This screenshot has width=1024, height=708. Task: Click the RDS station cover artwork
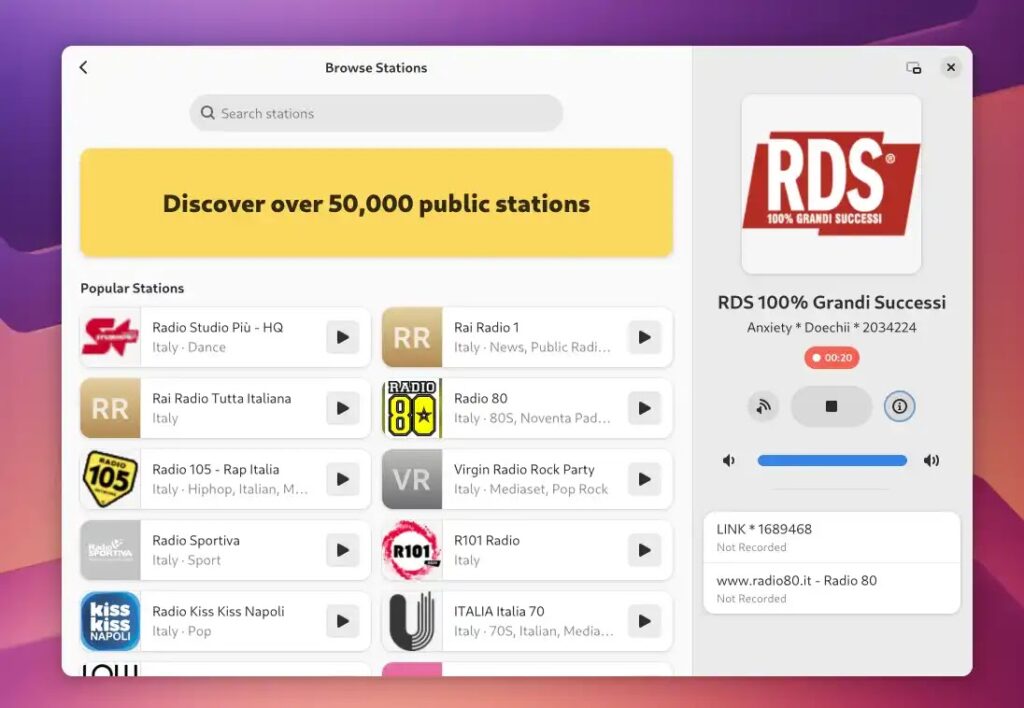(831, 184)
